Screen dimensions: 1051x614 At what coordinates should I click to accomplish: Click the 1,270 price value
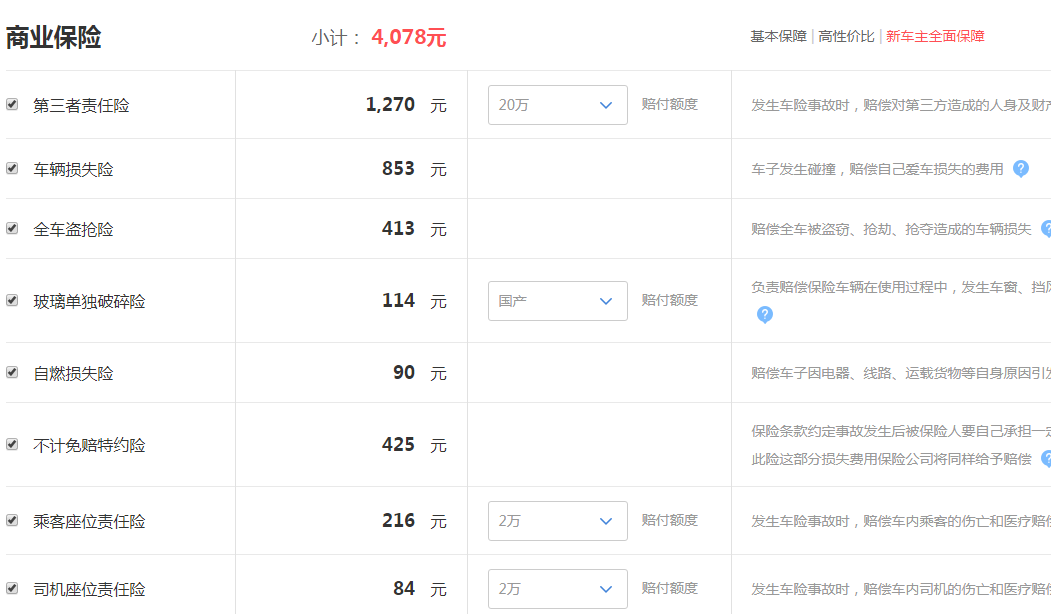click(390, 105)
